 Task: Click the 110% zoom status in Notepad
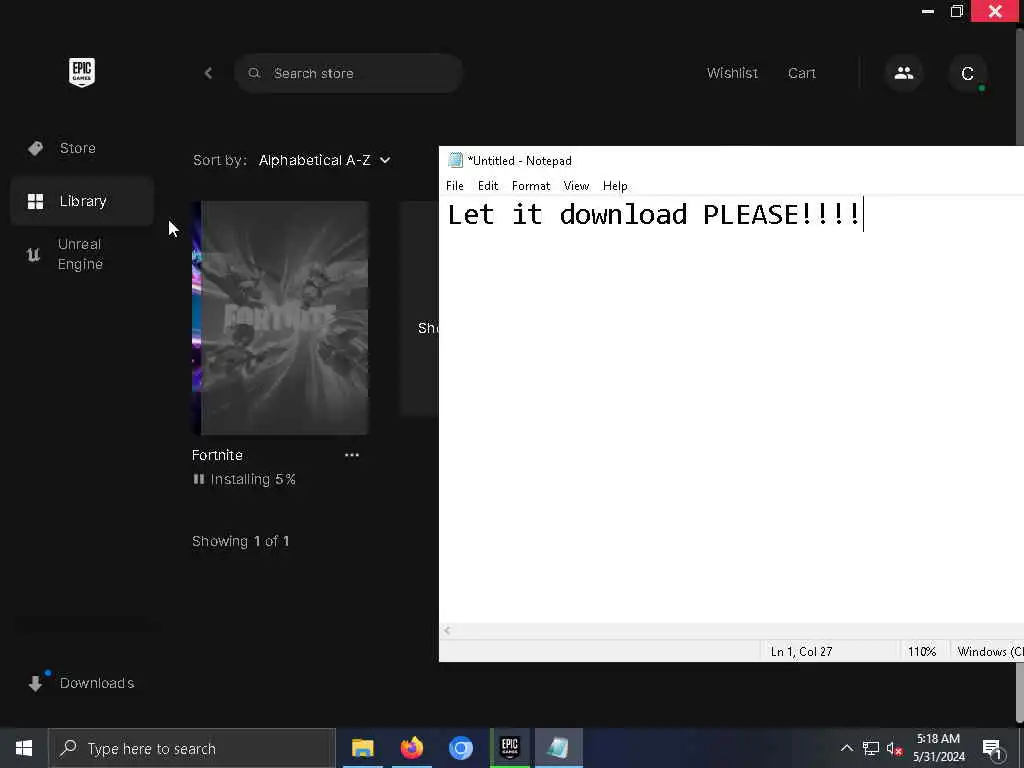922,652
